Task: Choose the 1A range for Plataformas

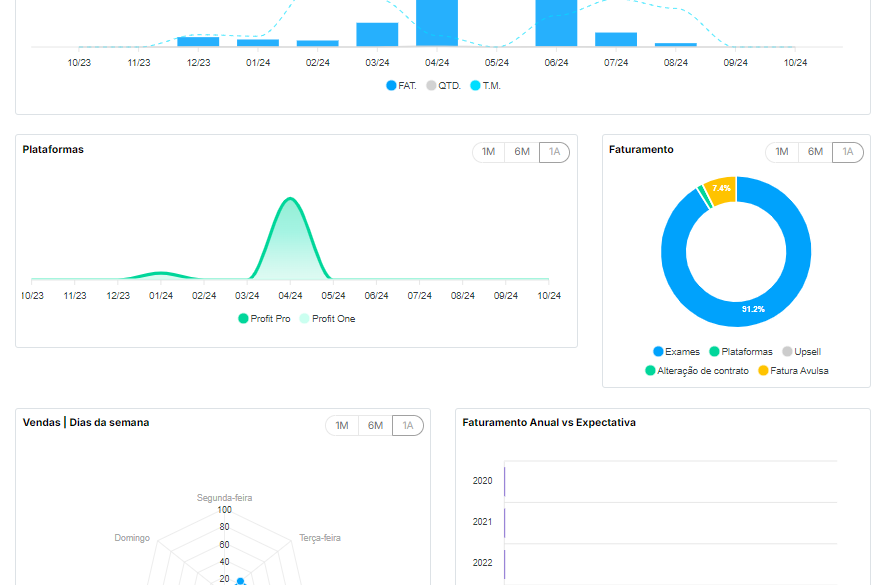Action: tap(554, 152)
